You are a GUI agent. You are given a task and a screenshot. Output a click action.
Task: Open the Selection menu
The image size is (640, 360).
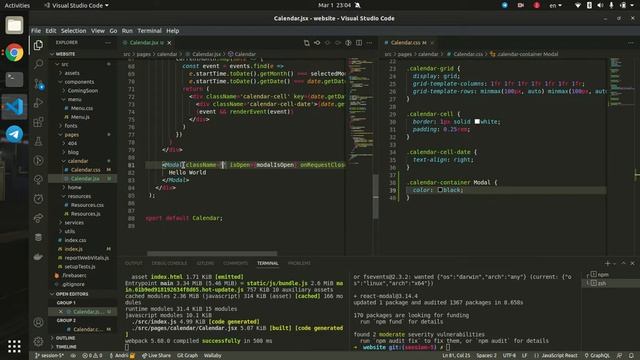(x=73, y=31)
